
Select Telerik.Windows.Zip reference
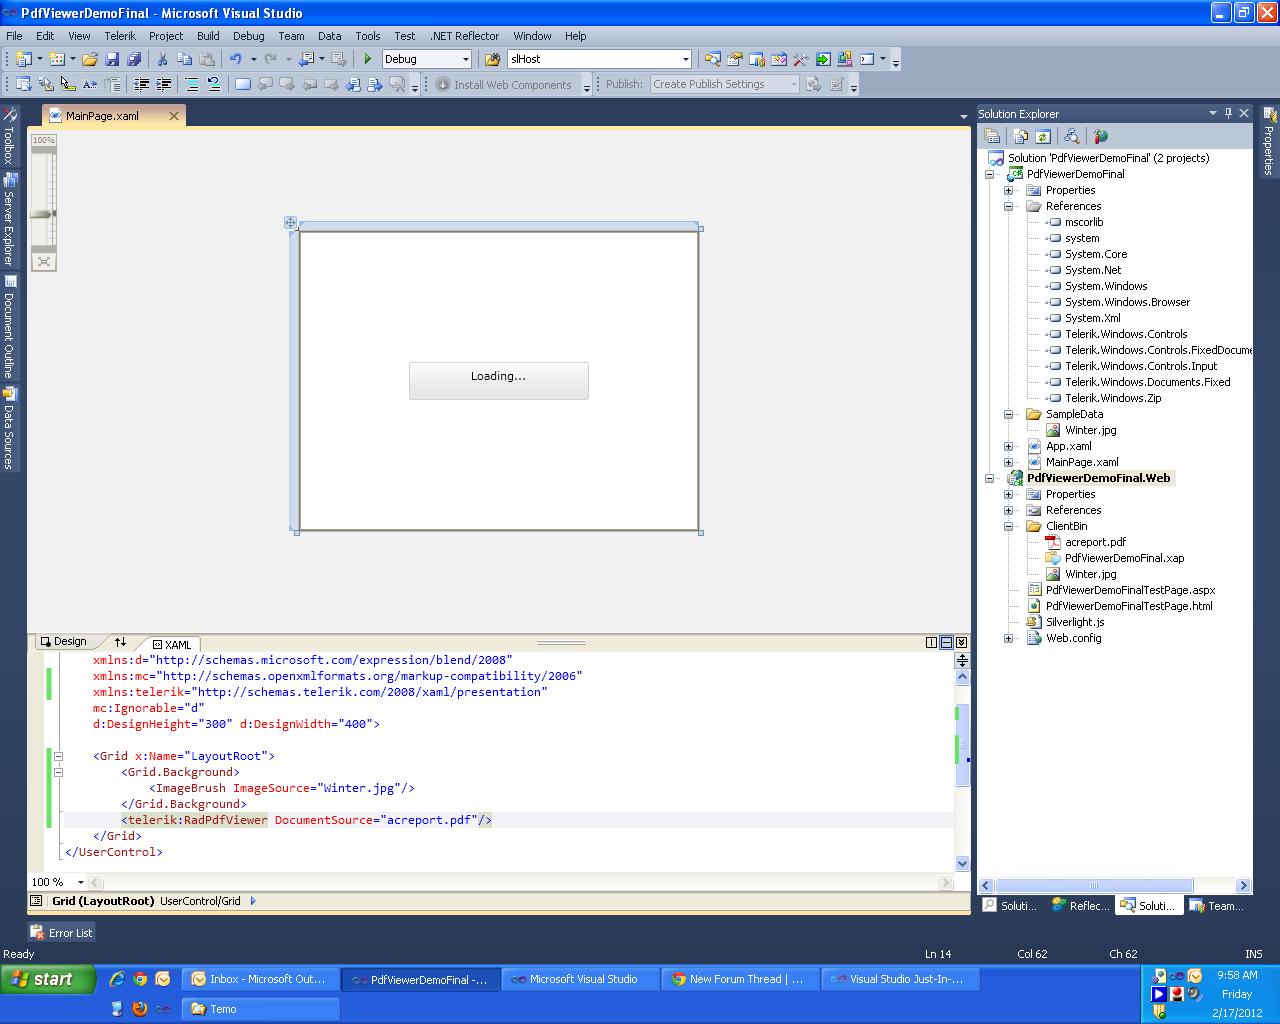click(1113, 398)
